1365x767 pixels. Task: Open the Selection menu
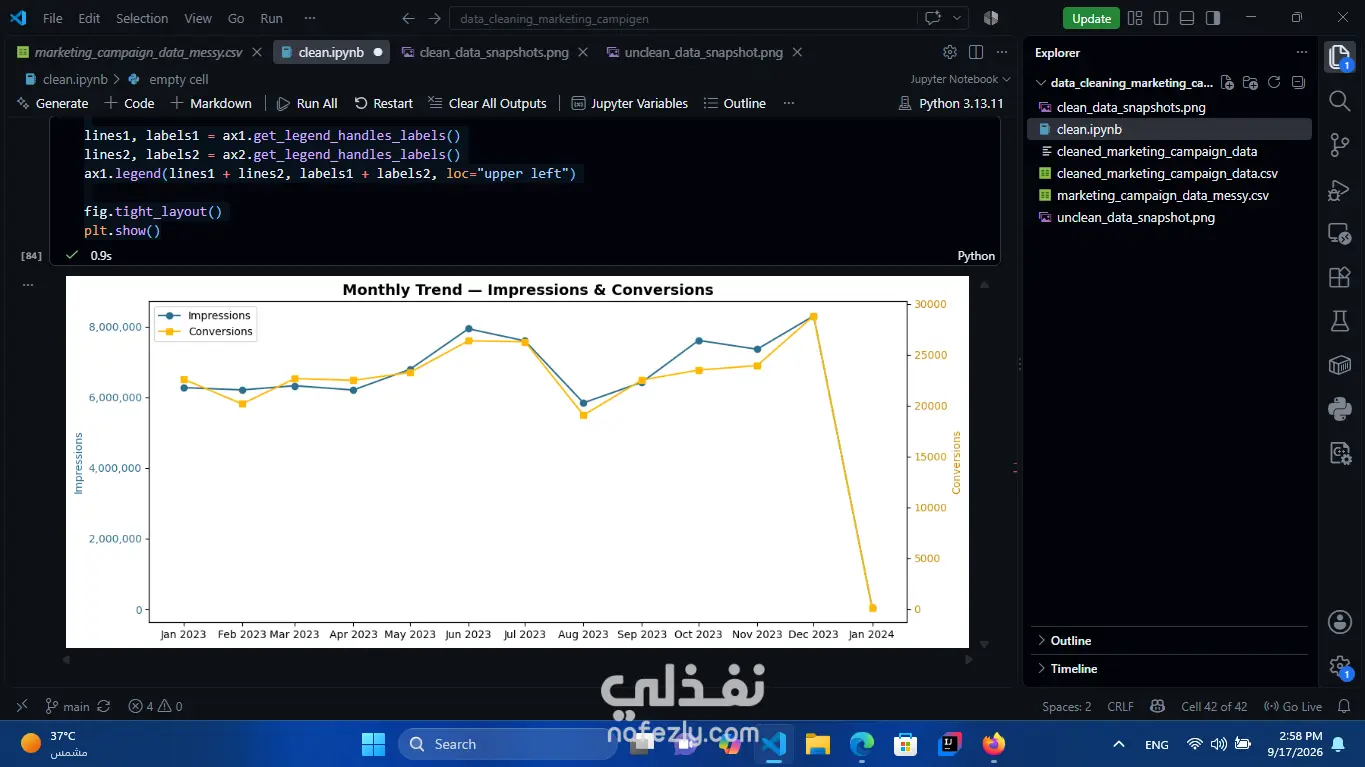coord(142,18)
